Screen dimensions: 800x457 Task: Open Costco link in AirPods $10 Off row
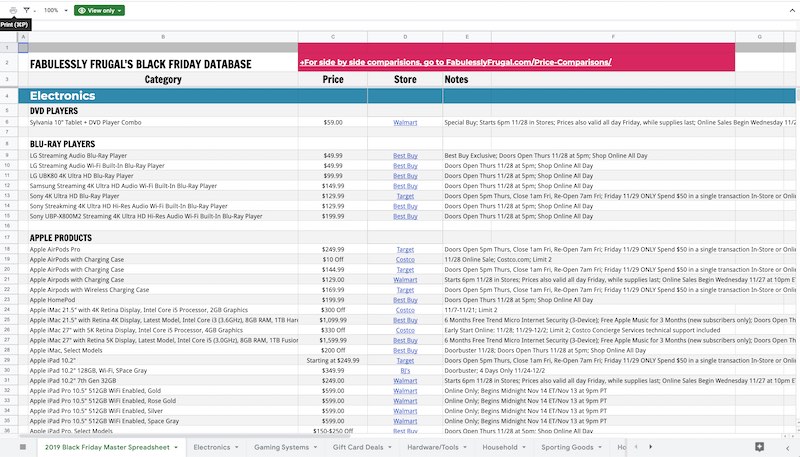click(x=405, y=260)
